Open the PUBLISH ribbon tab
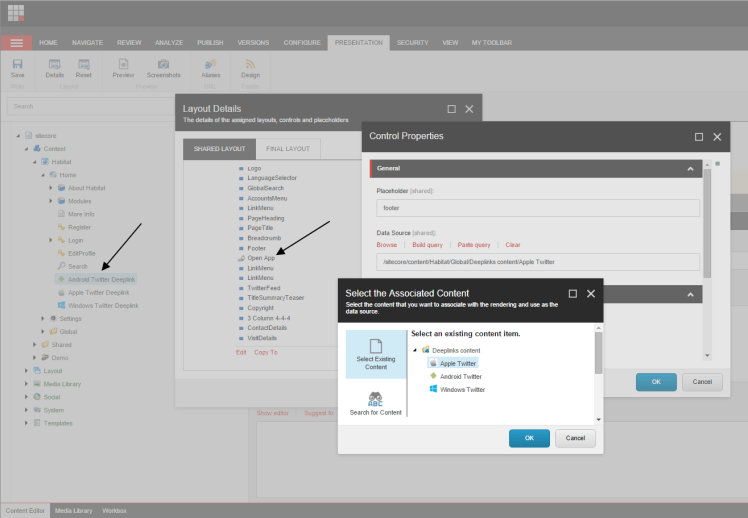 coord(210,43)
